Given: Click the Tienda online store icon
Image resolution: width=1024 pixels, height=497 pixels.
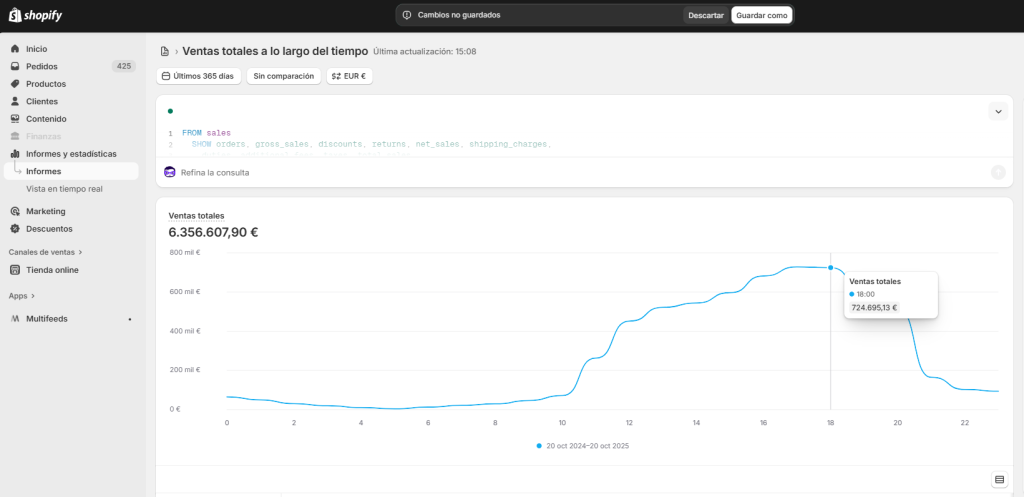Looking at the screenshot, I should 15,270.
